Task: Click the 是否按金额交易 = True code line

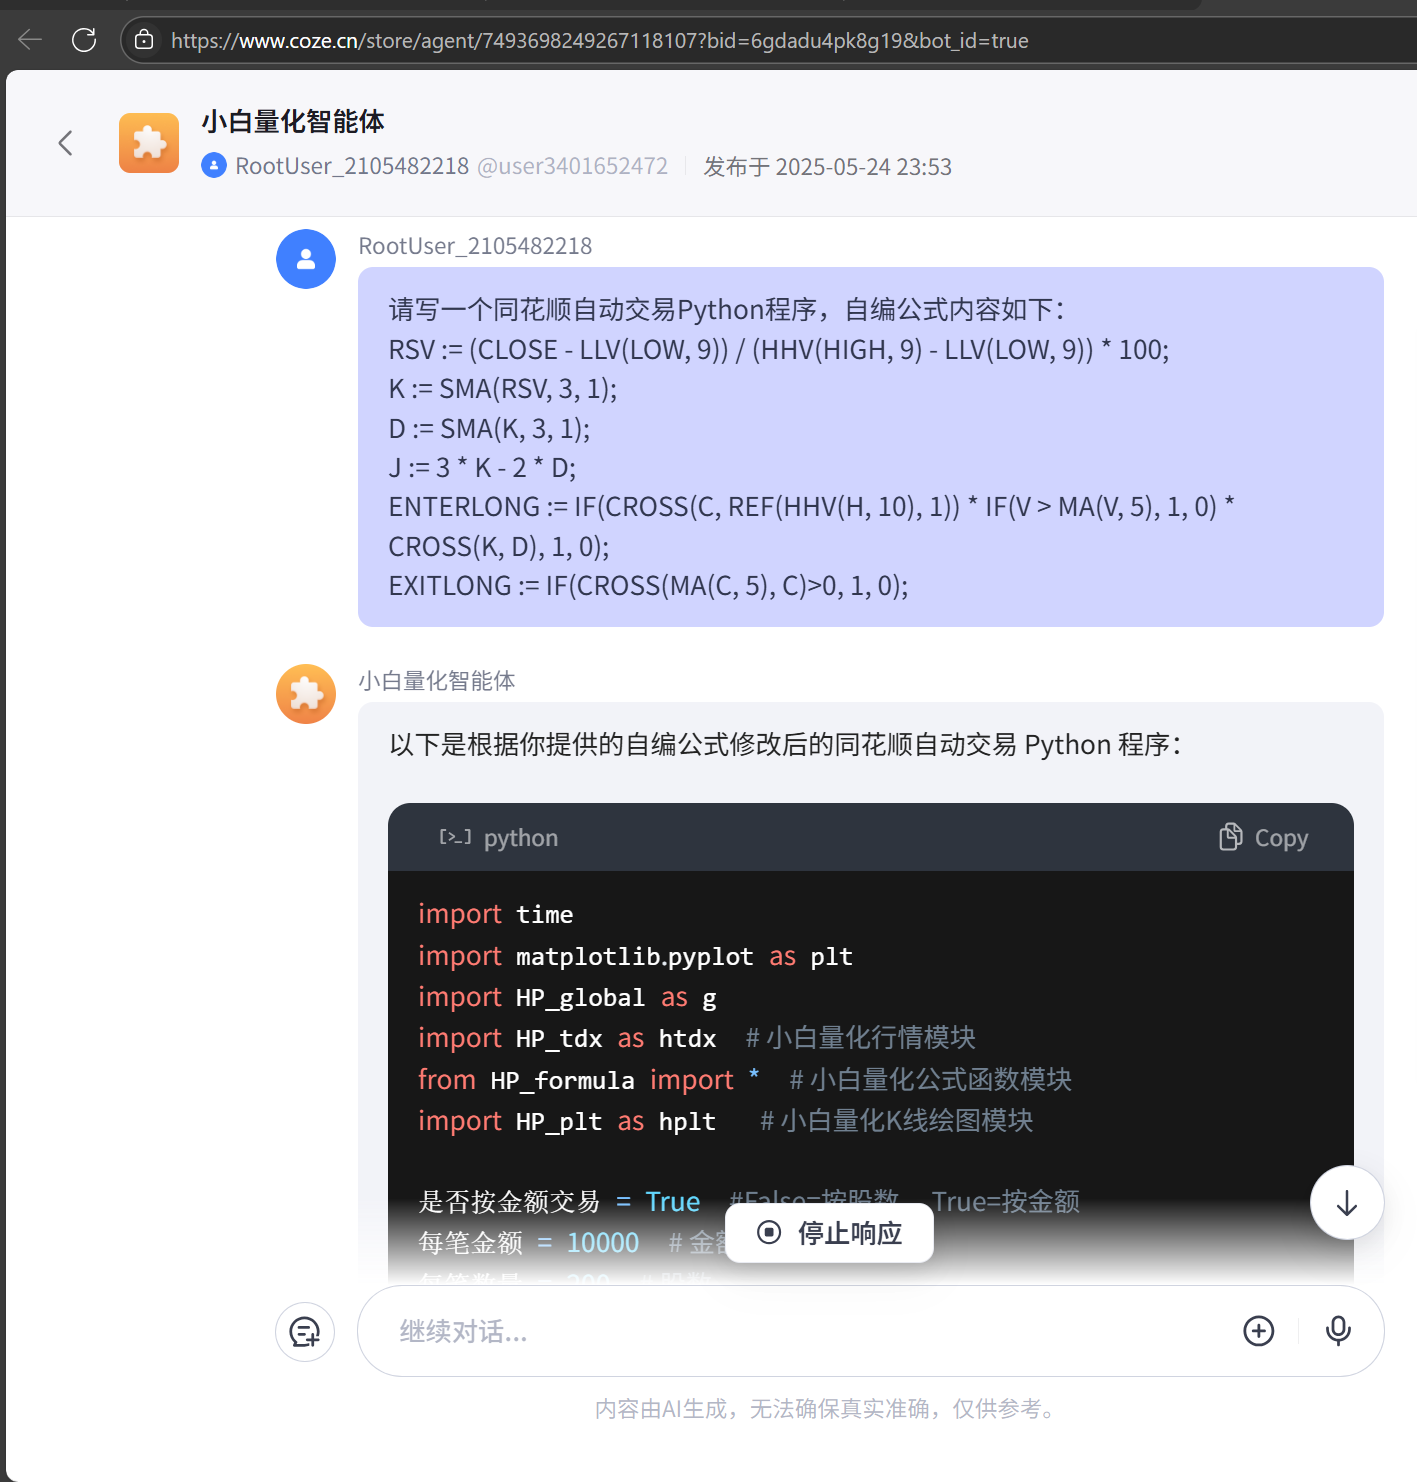Action: tap(559, 1202)
